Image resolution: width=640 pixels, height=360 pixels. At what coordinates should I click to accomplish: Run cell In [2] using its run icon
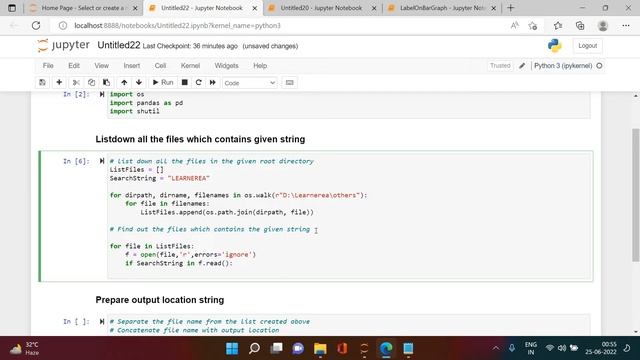102,94
